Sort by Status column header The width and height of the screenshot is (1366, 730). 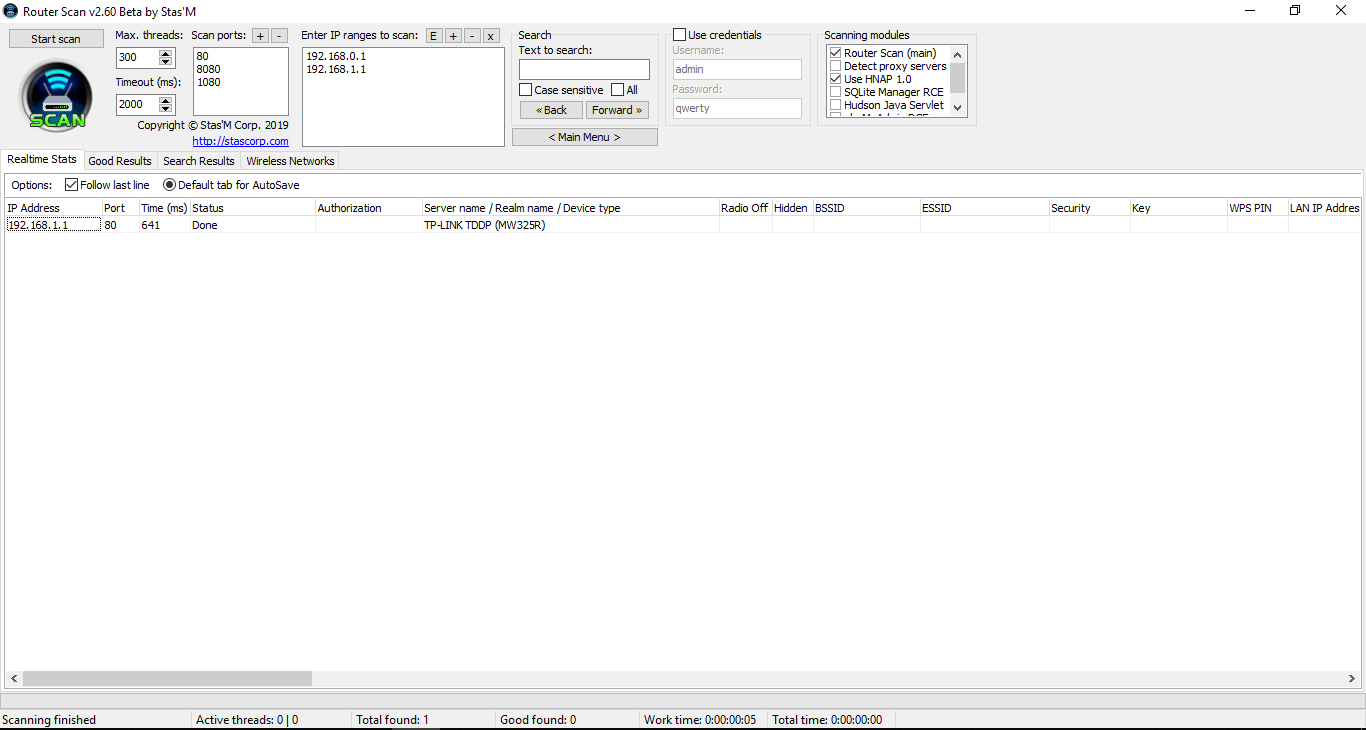tap(252, 208)
